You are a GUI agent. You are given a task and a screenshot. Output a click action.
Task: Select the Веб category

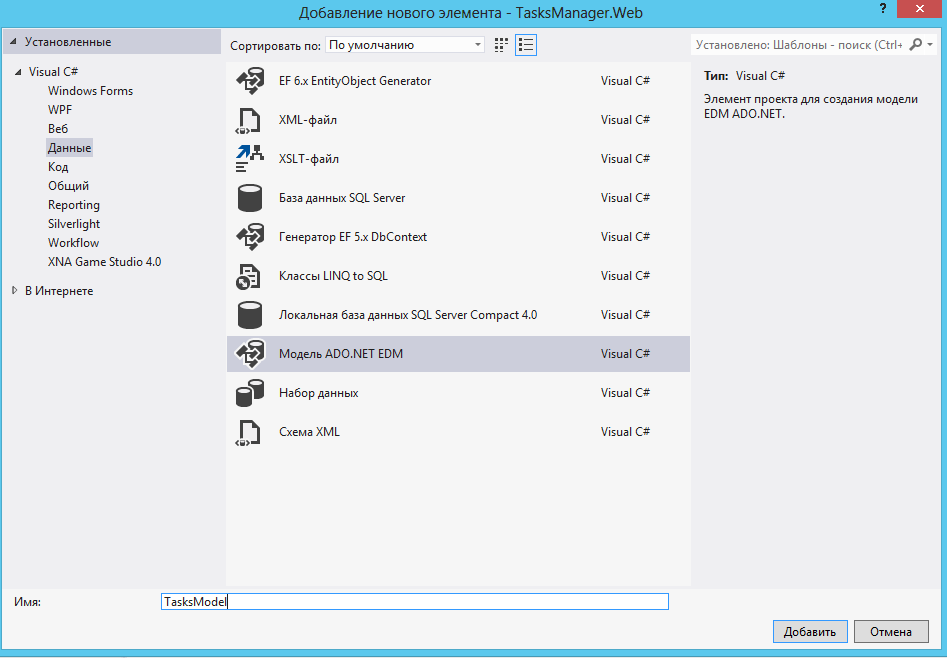click(x=58, y=129)
